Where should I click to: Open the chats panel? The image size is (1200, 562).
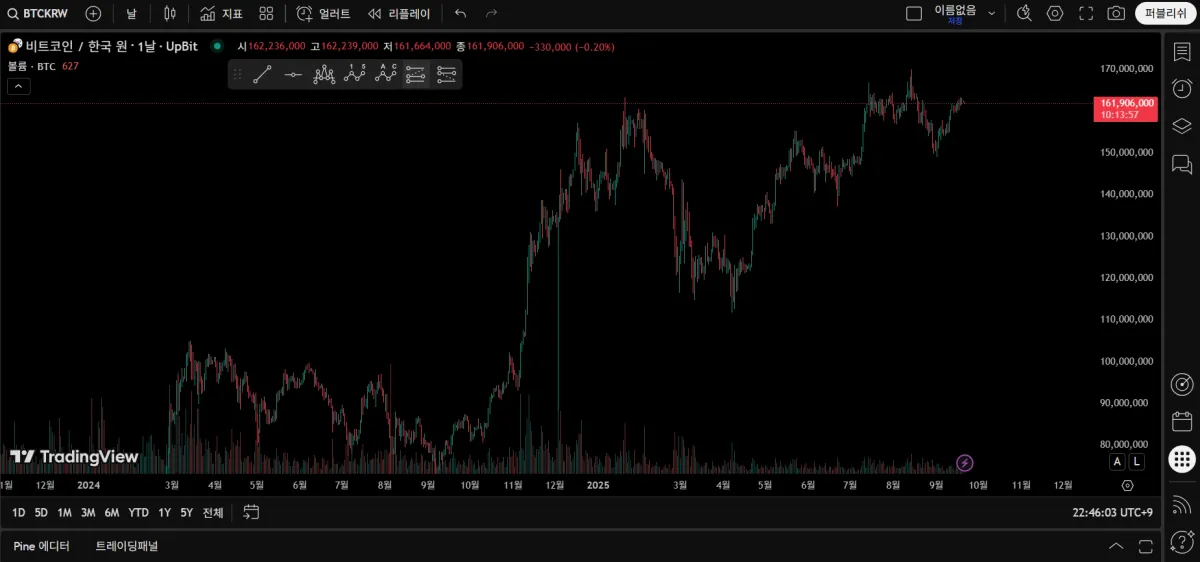[1182, 164]
